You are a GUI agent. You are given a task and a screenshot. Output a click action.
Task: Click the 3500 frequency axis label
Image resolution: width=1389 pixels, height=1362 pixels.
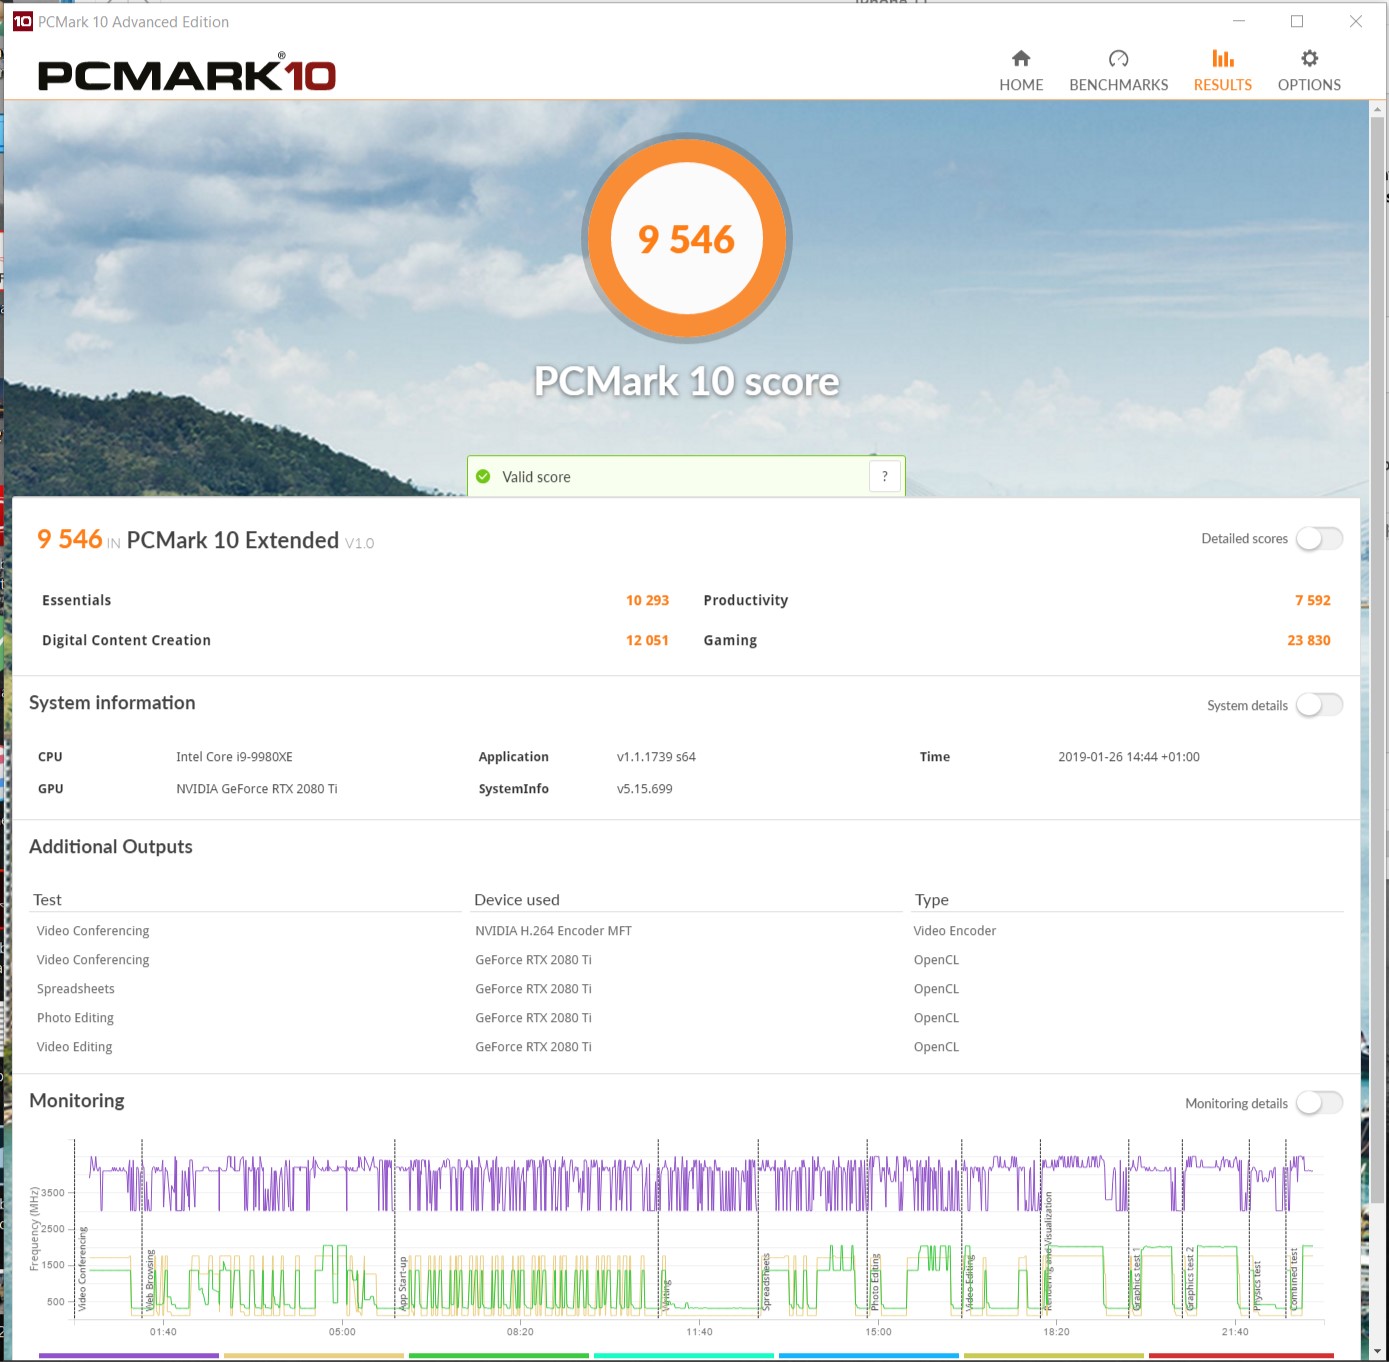point(54,1193)
